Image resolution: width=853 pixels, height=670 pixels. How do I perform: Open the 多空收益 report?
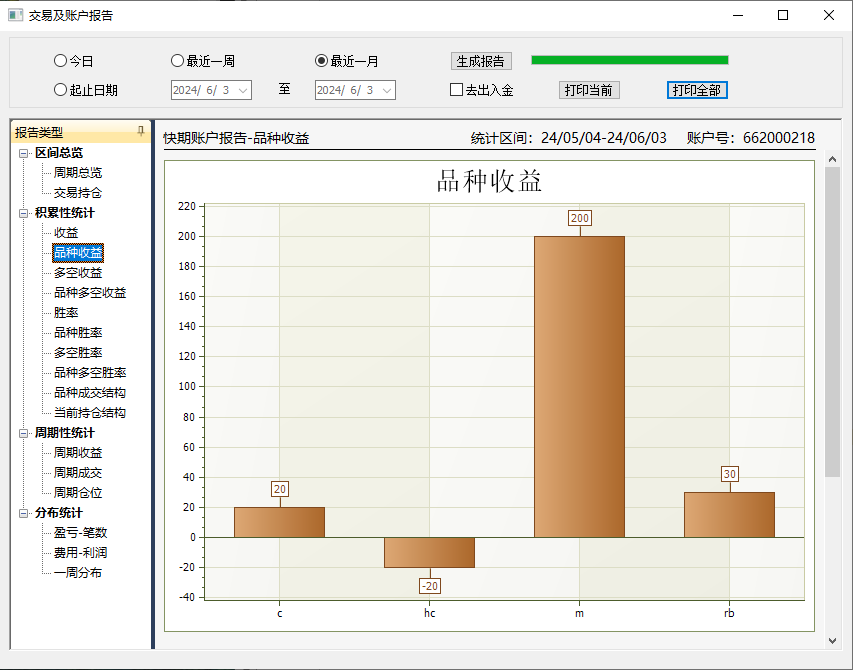pos(78,273)
